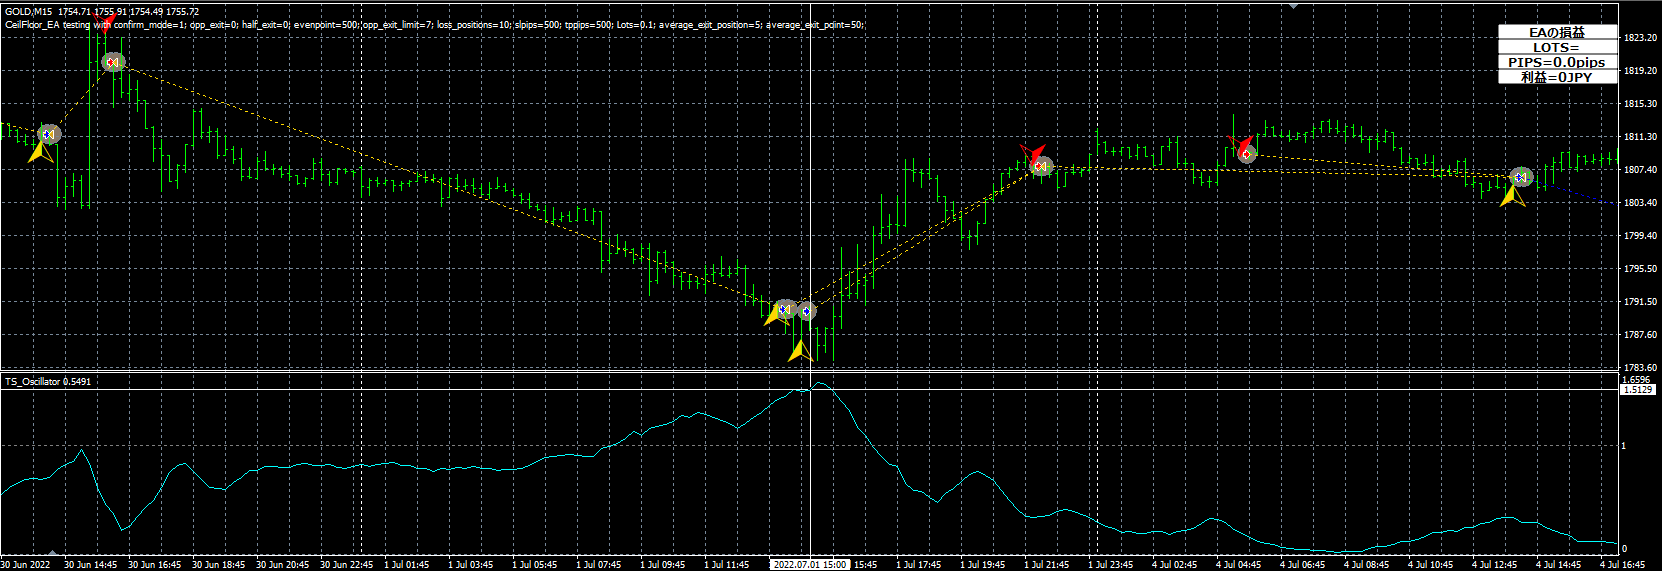
Task: Click the 1 Jul 21:45 time axis label
Action: pos(1046,564)
